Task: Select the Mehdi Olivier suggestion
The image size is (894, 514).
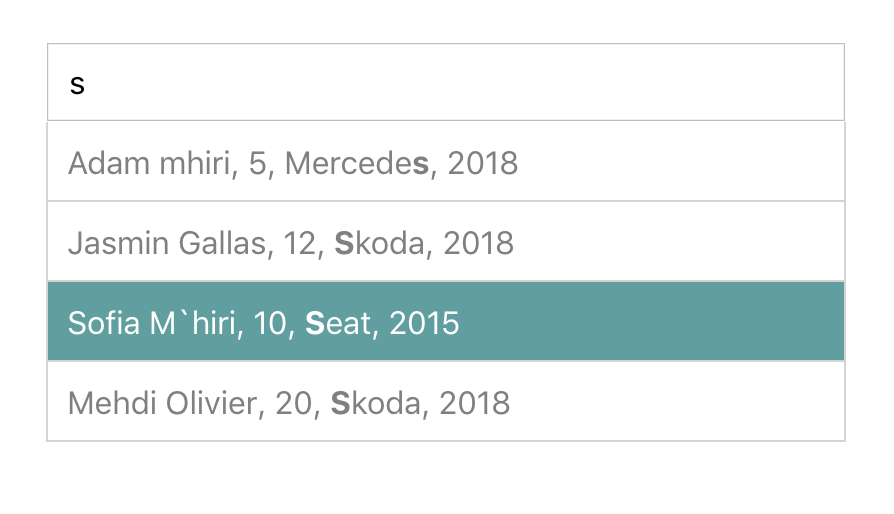Action: 446,402
